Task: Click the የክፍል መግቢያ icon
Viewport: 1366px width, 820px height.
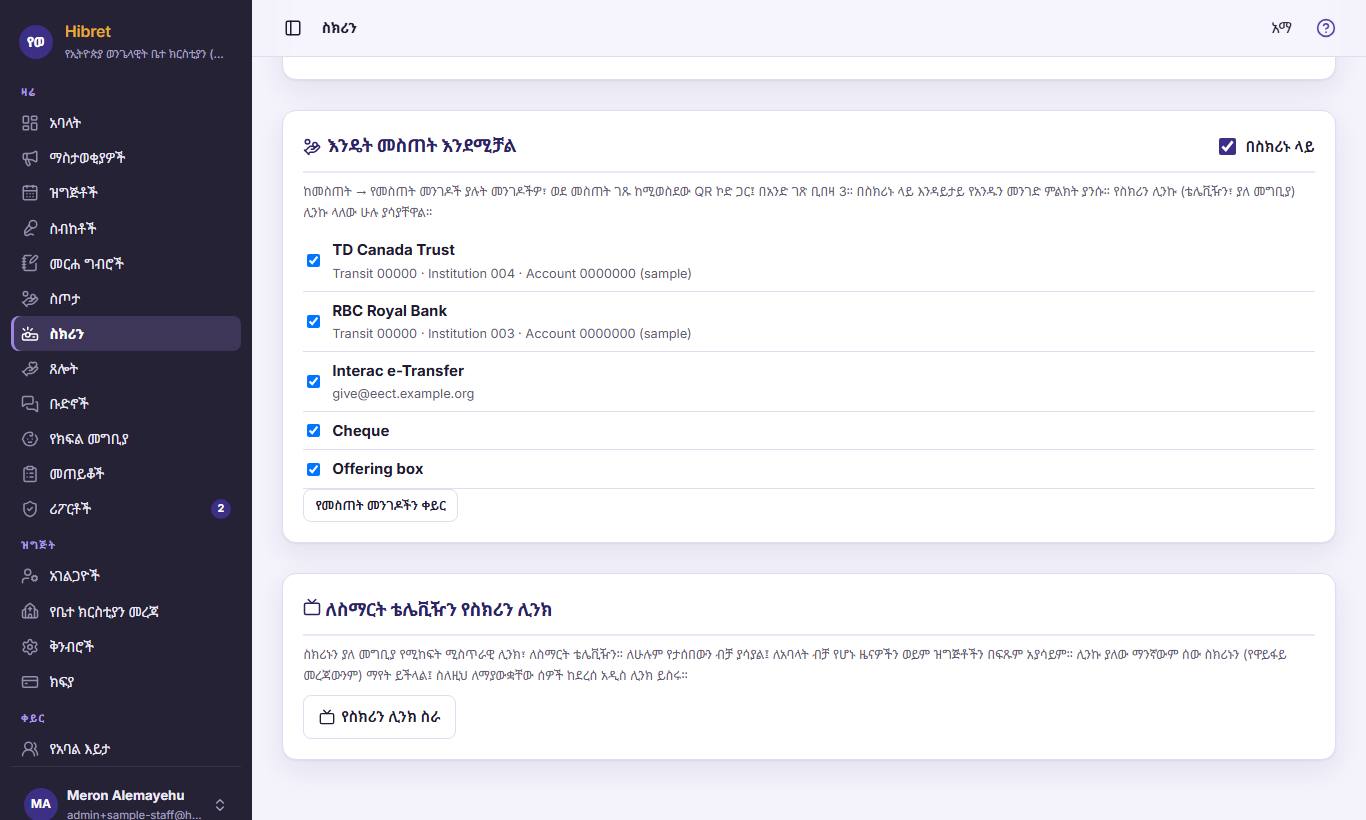Action: (x=30, y=439)
